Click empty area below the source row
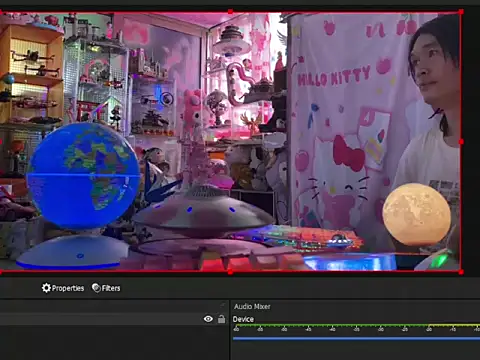Image resolution: width=480 pixels, height=360 pixels. point(114,343)
